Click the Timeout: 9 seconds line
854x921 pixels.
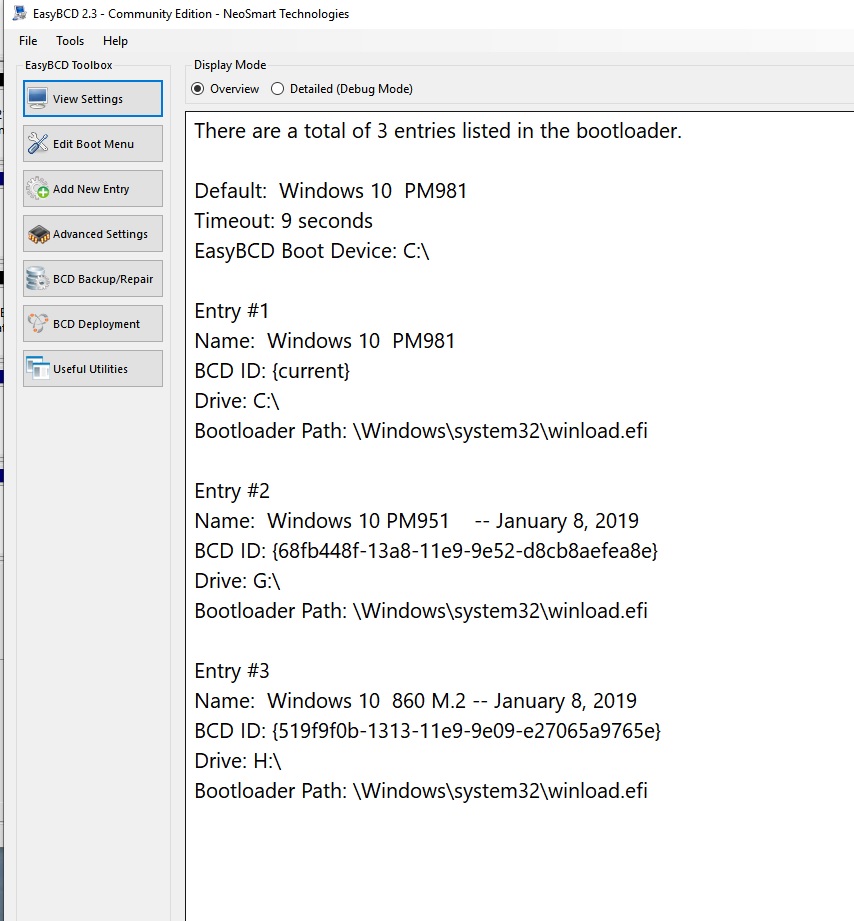[x=284, y=220]
